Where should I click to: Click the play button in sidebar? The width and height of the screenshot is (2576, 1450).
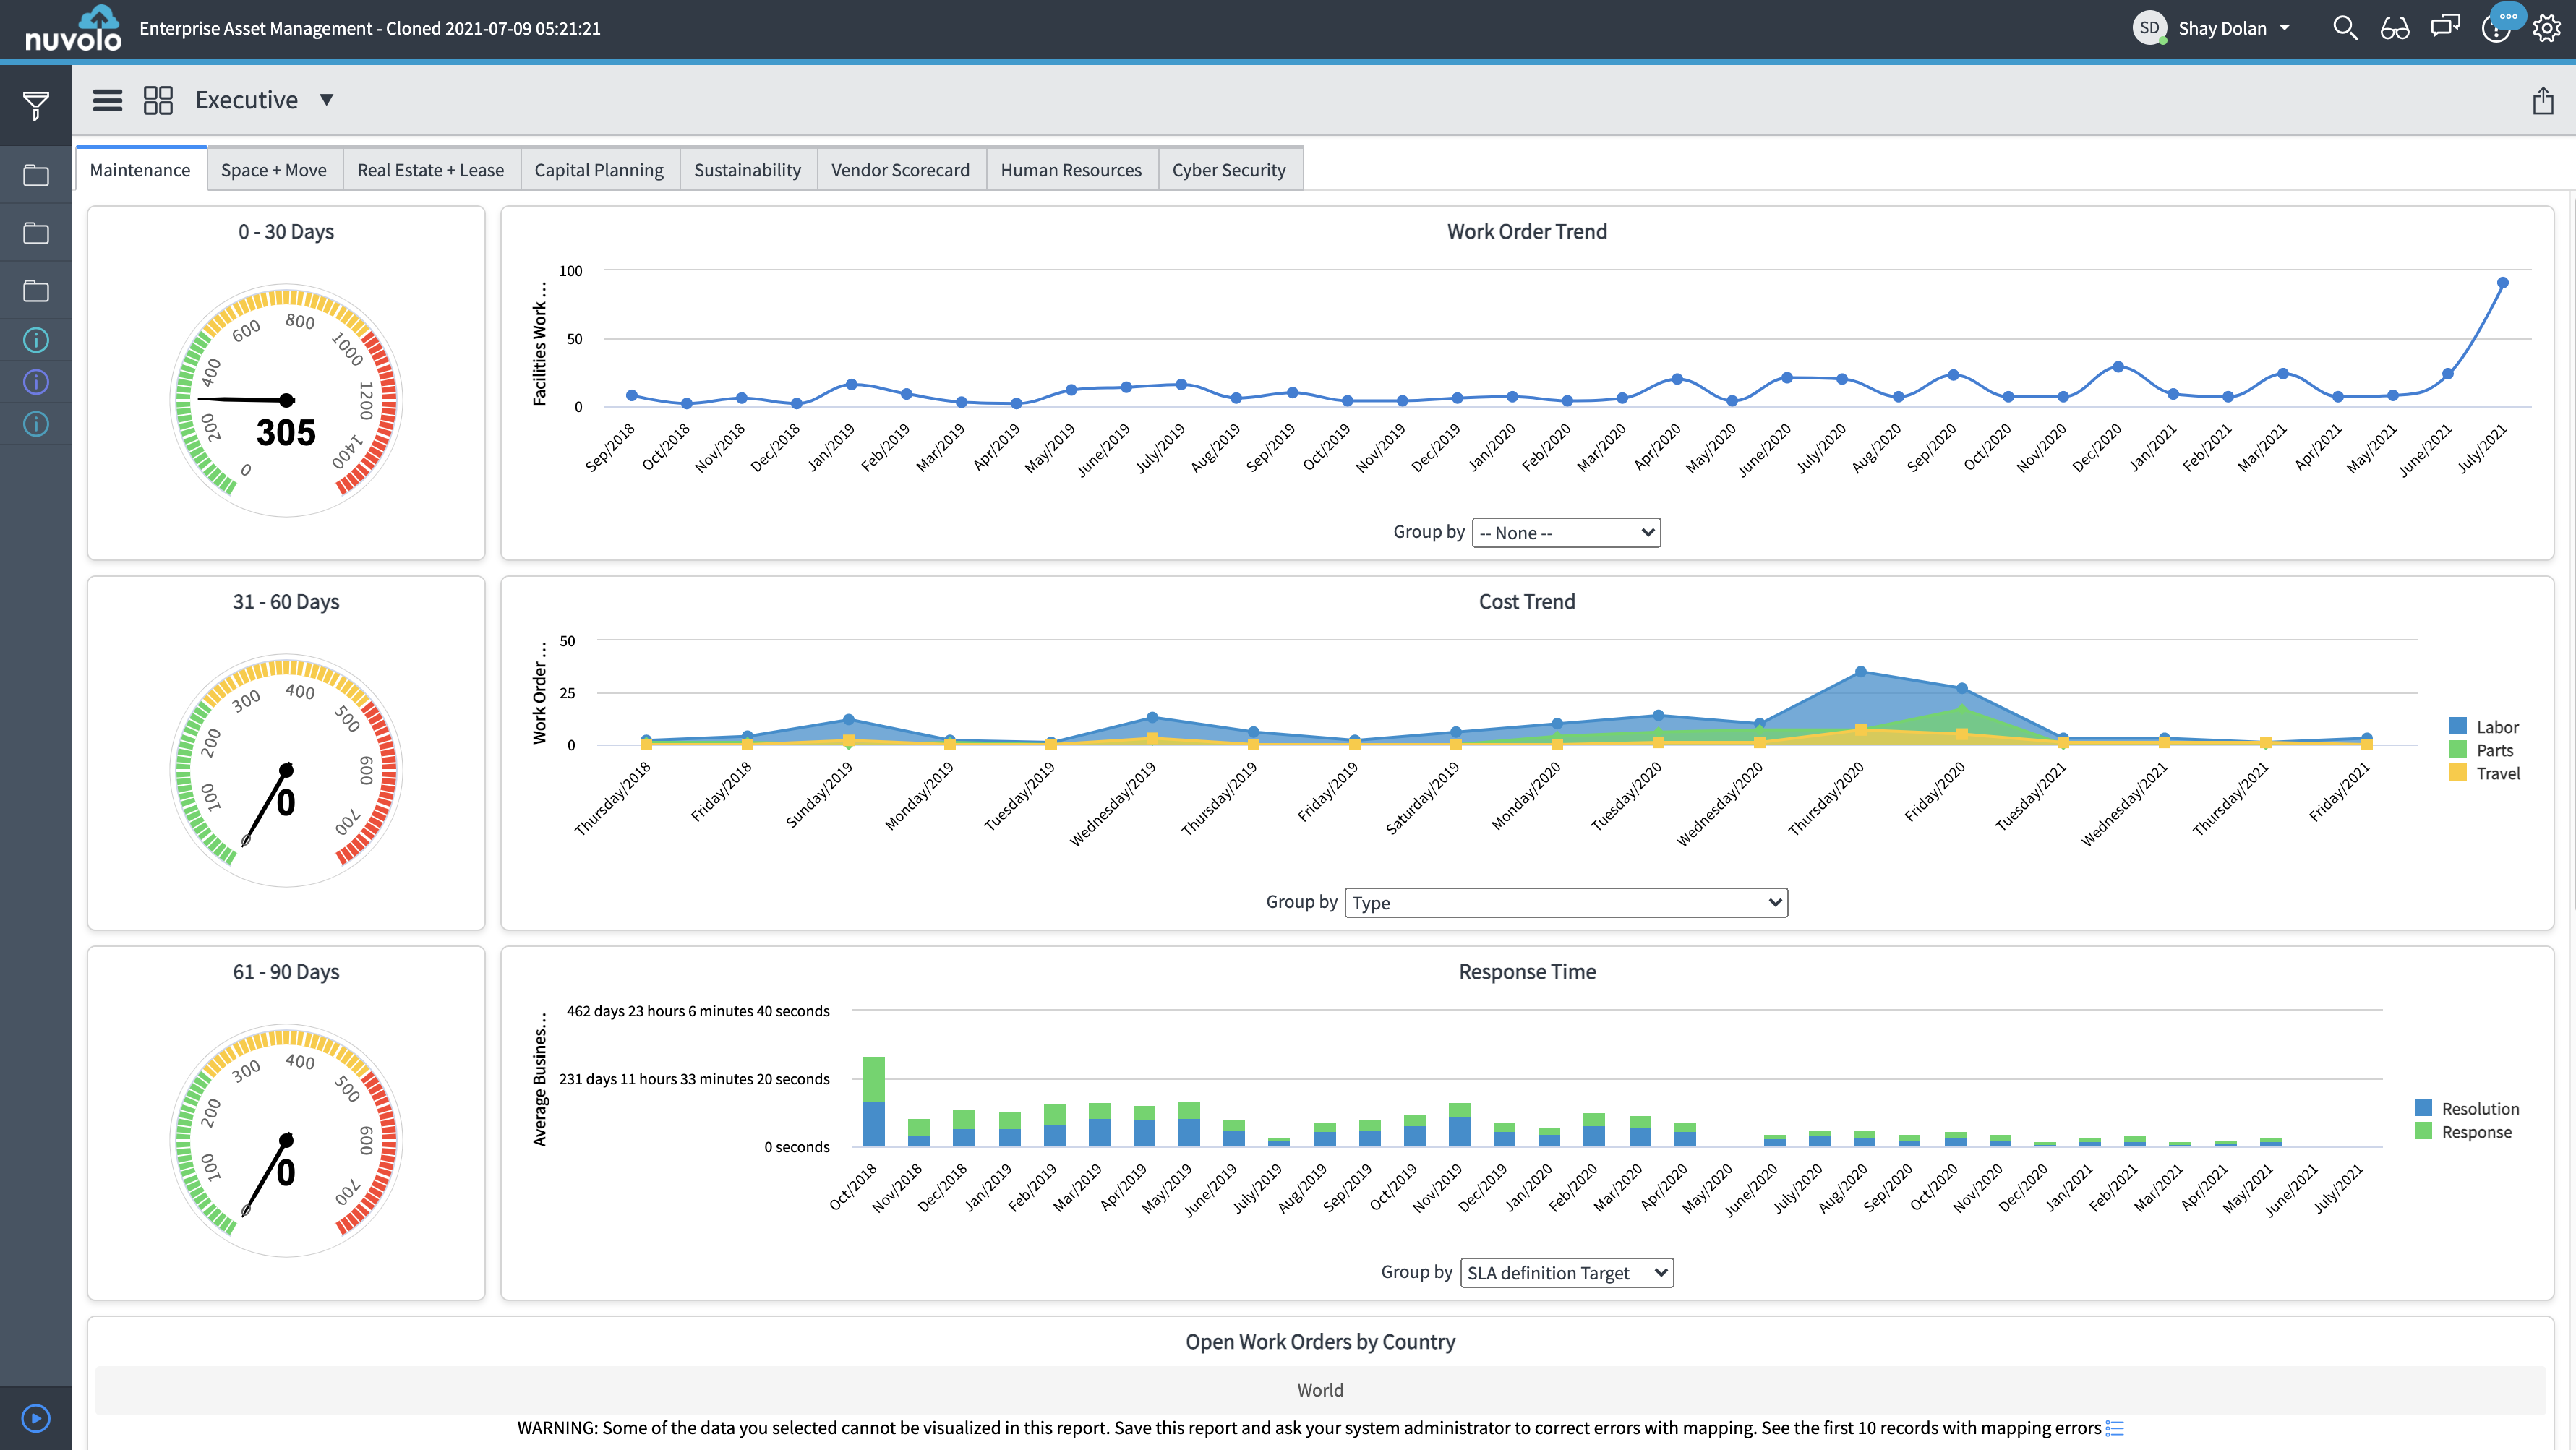click(36, 1418)
